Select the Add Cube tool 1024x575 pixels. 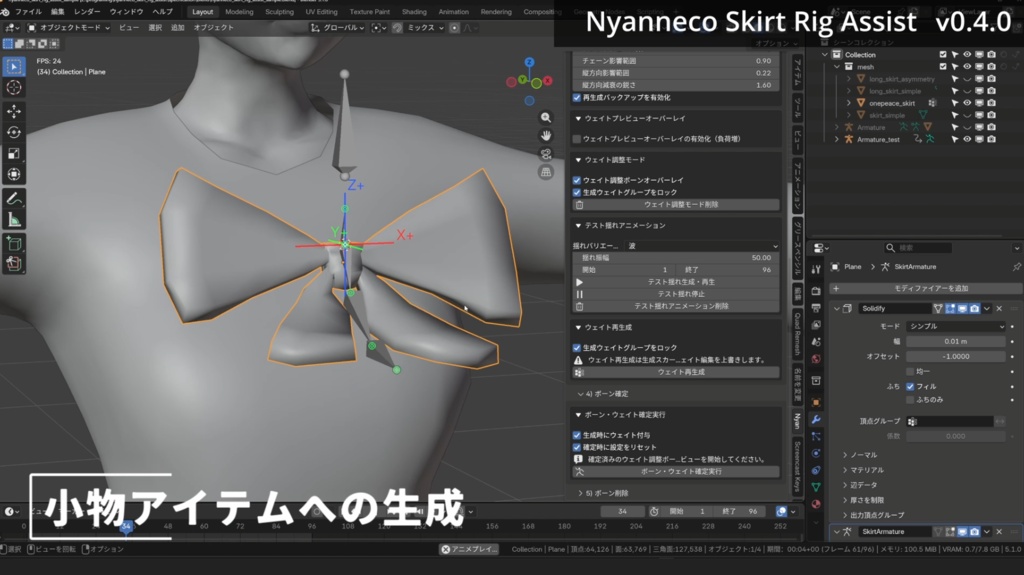[x=14, y=244]
